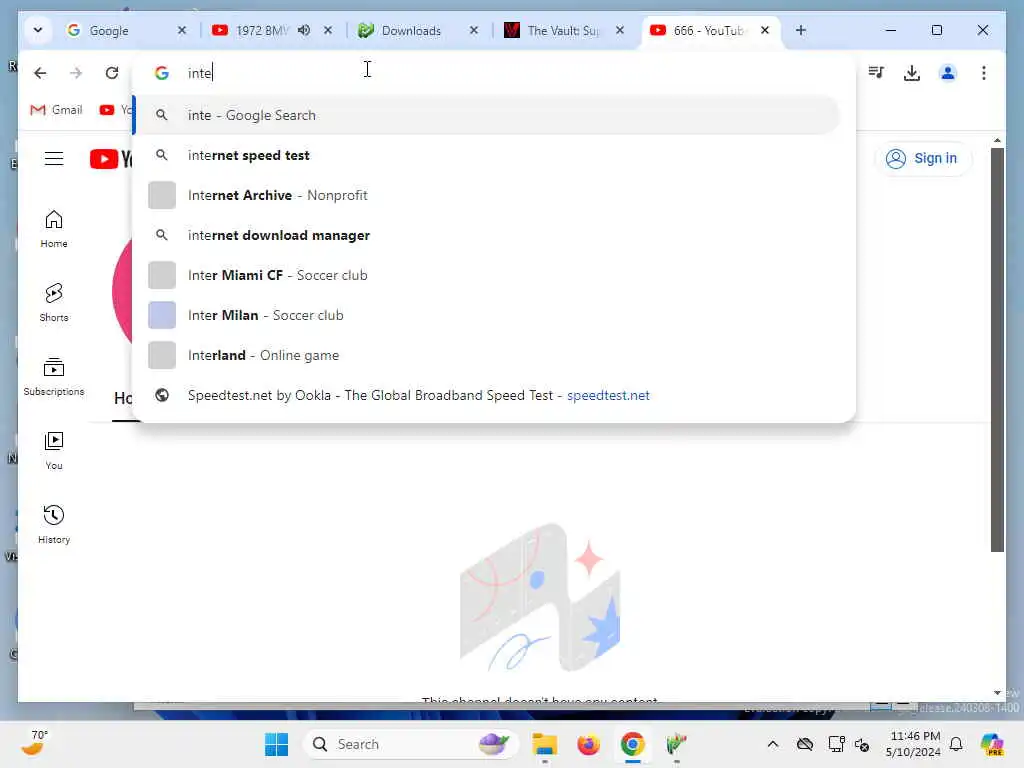
Task: Show hidden system tray icons
Action: click(x=773, y=744)
